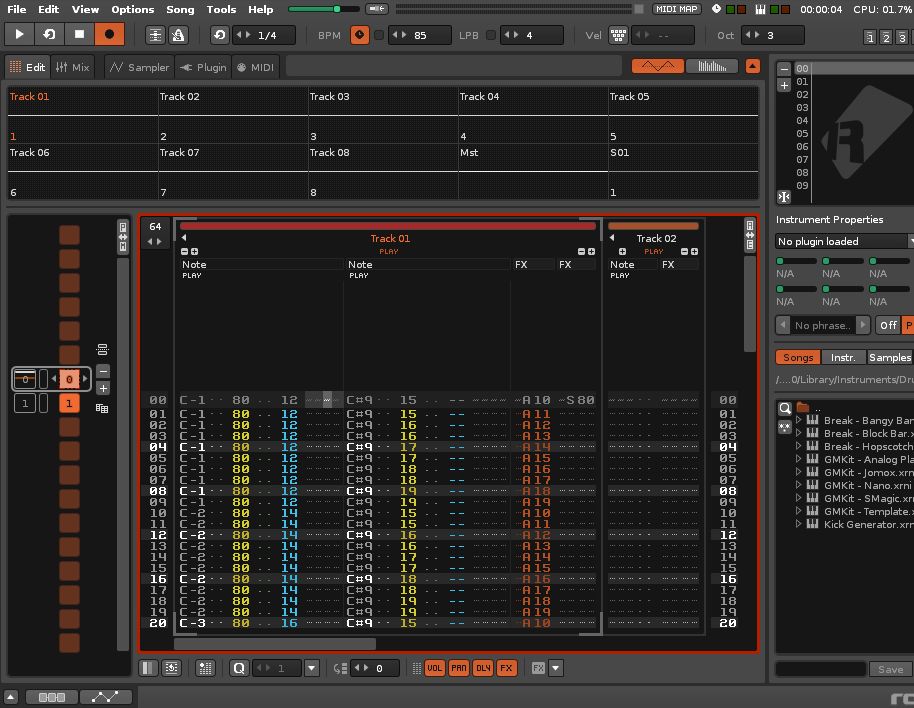The width and height of the screenshot is (914, 708).
Task: Click the BPM value field showing 85
Action: pyautogui.click(x=420, y=35)
